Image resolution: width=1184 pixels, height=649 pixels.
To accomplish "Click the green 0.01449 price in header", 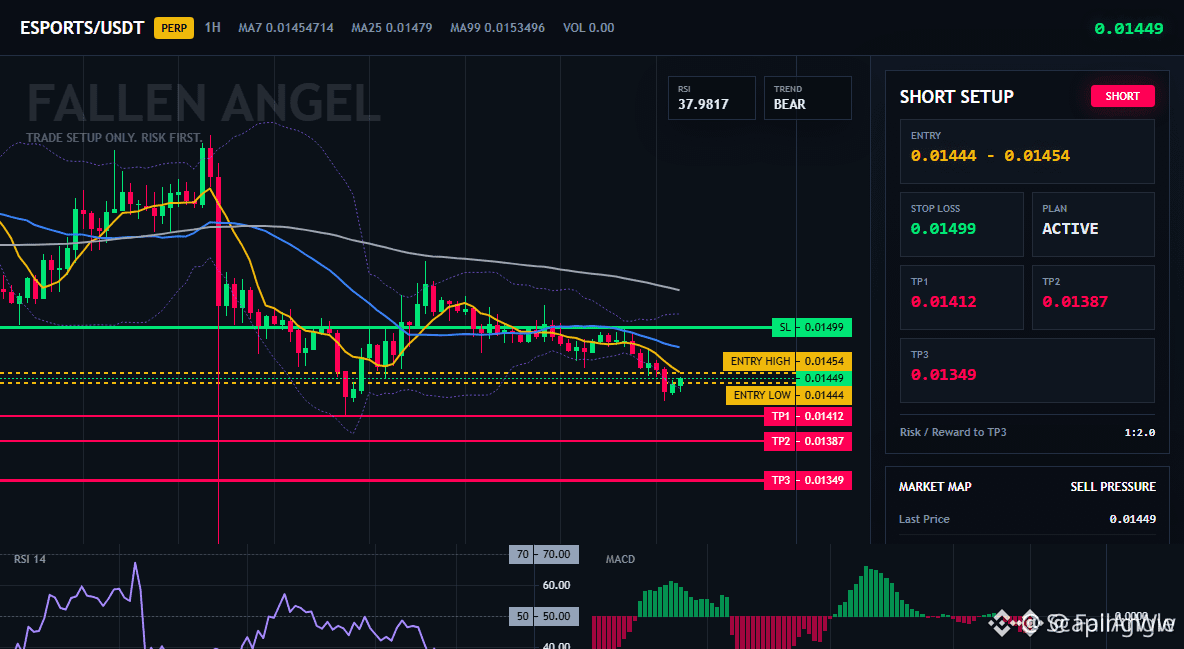I will [x=1128, y=29].
